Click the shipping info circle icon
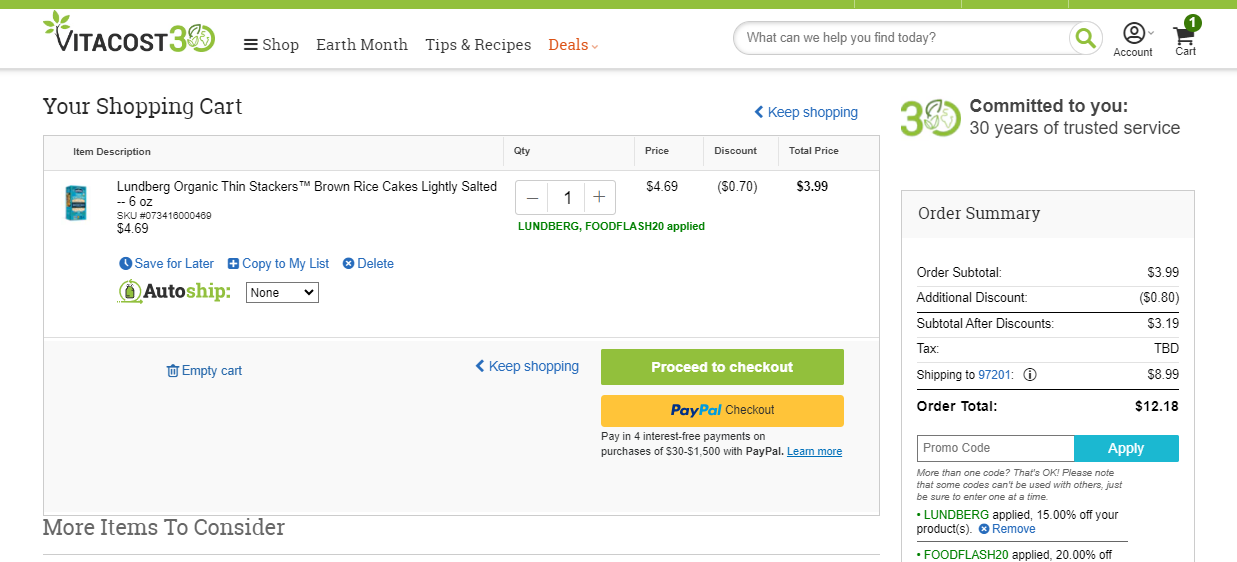The width and height of the screenshot is (1237, 562). 1030,375
